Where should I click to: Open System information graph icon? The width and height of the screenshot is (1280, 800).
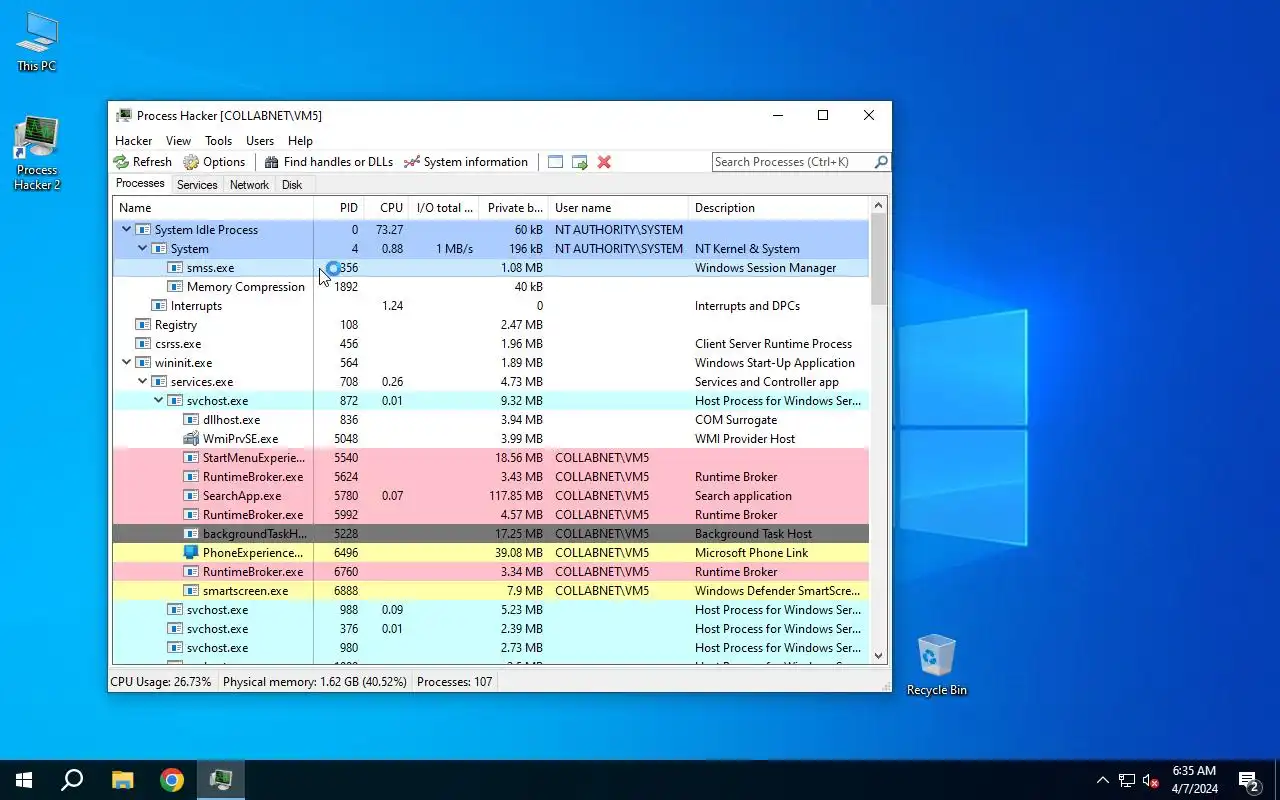point(411,162)
